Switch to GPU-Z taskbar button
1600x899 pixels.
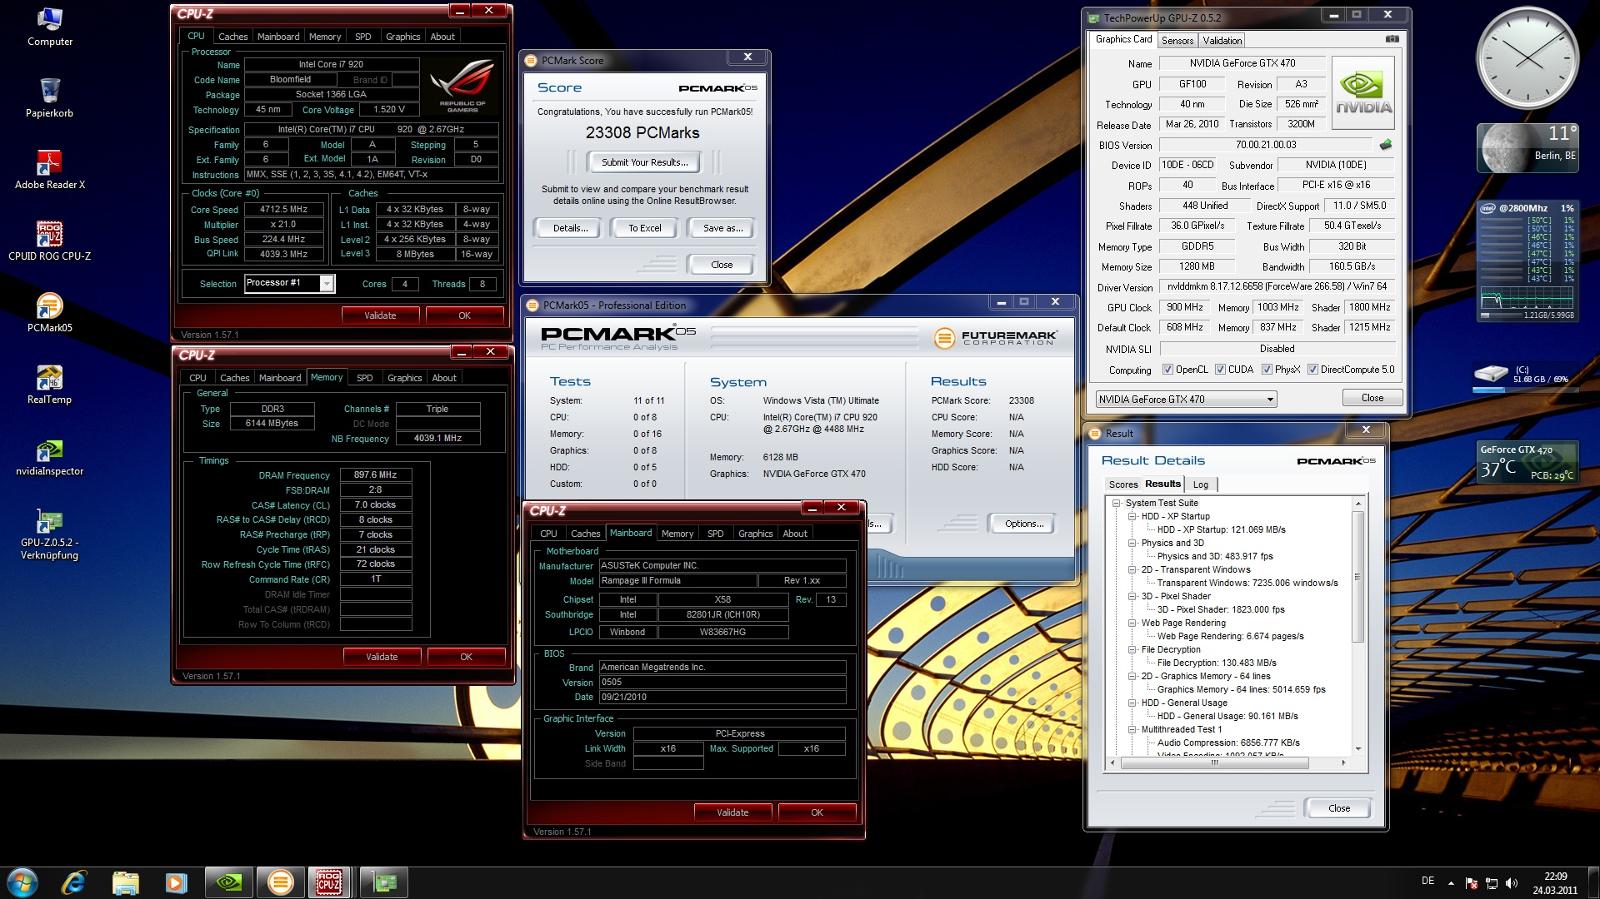[384, 882]
